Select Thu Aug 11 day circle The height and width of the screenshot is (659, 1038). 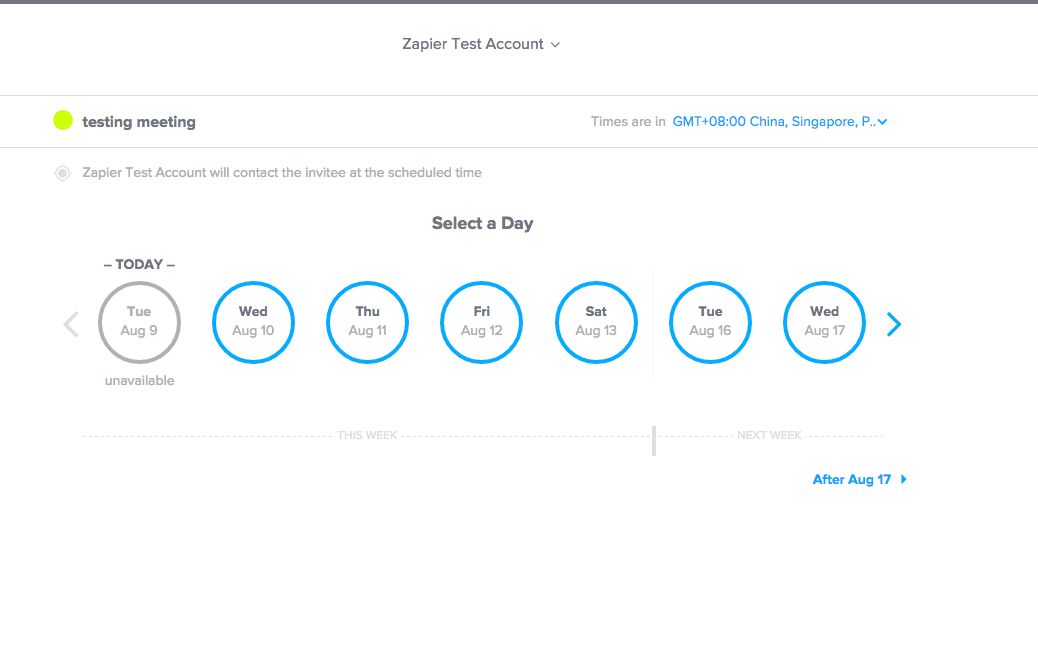pyautogui.click(x=367, y=322)
